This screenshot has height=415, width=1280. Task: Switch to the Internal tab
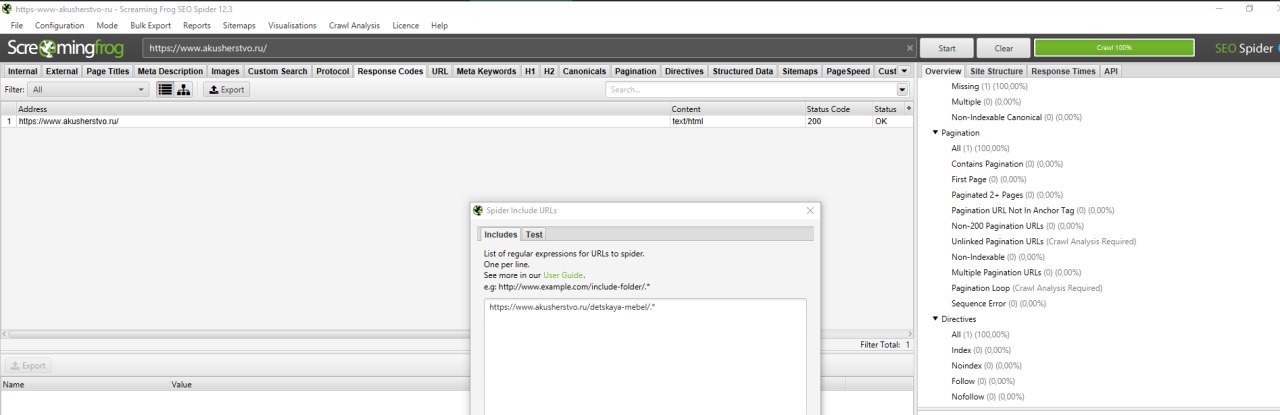tap(23, 71)
